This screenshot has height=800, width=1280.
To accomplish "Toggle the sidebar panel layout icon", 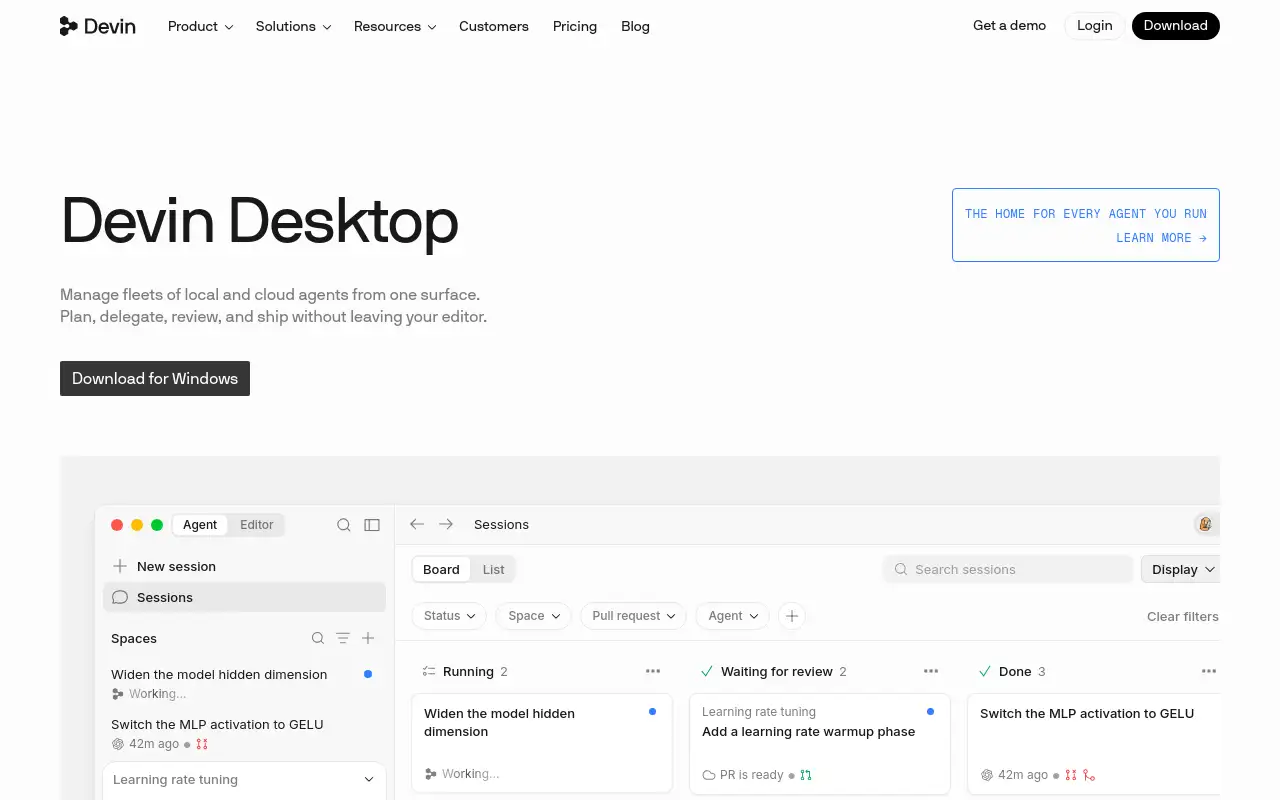I will pos(372,525).
